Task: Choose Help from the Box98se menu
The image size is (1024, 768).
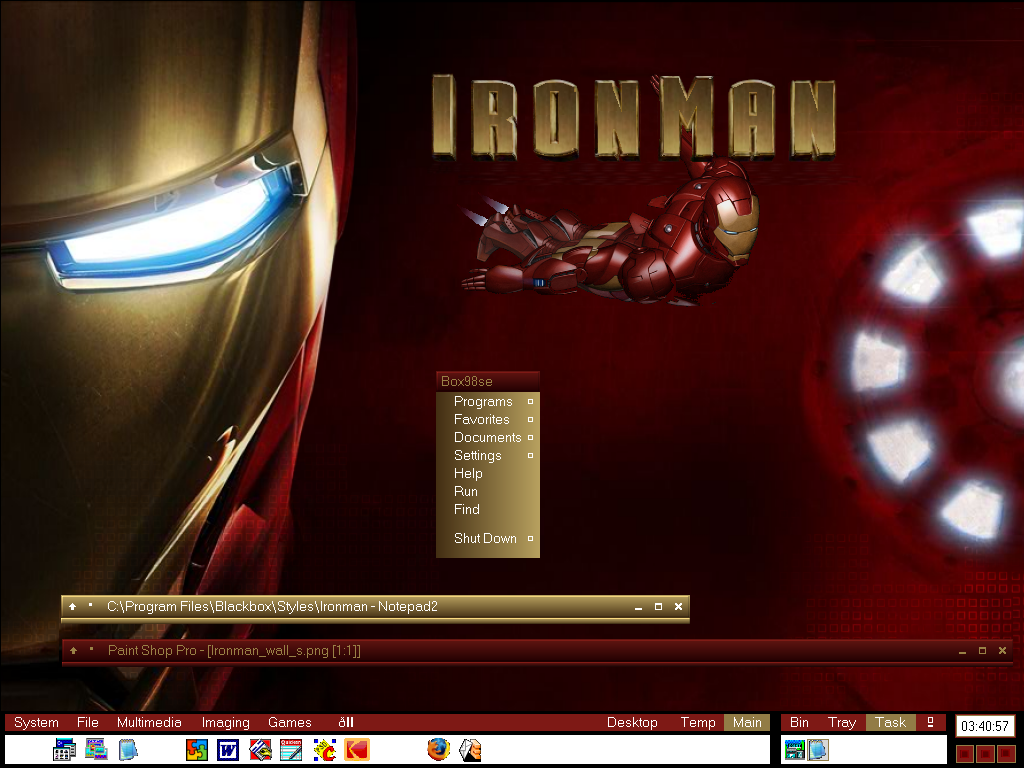Action: click(488, 473)
